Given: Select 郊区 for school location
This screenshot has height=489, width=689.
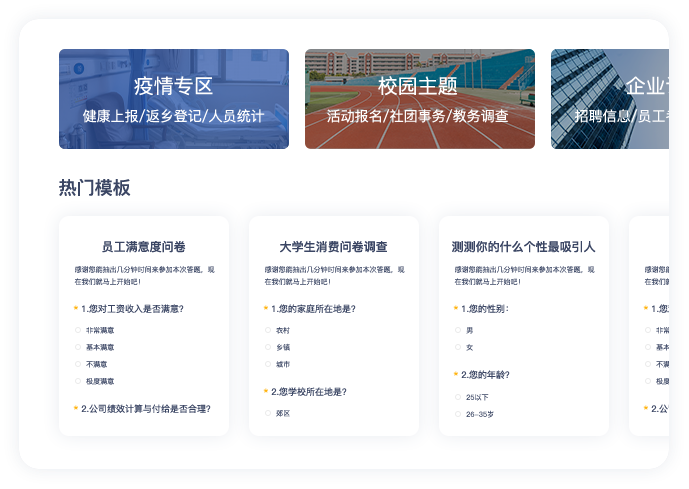Looking at the screenshot, I should (268, 413).
